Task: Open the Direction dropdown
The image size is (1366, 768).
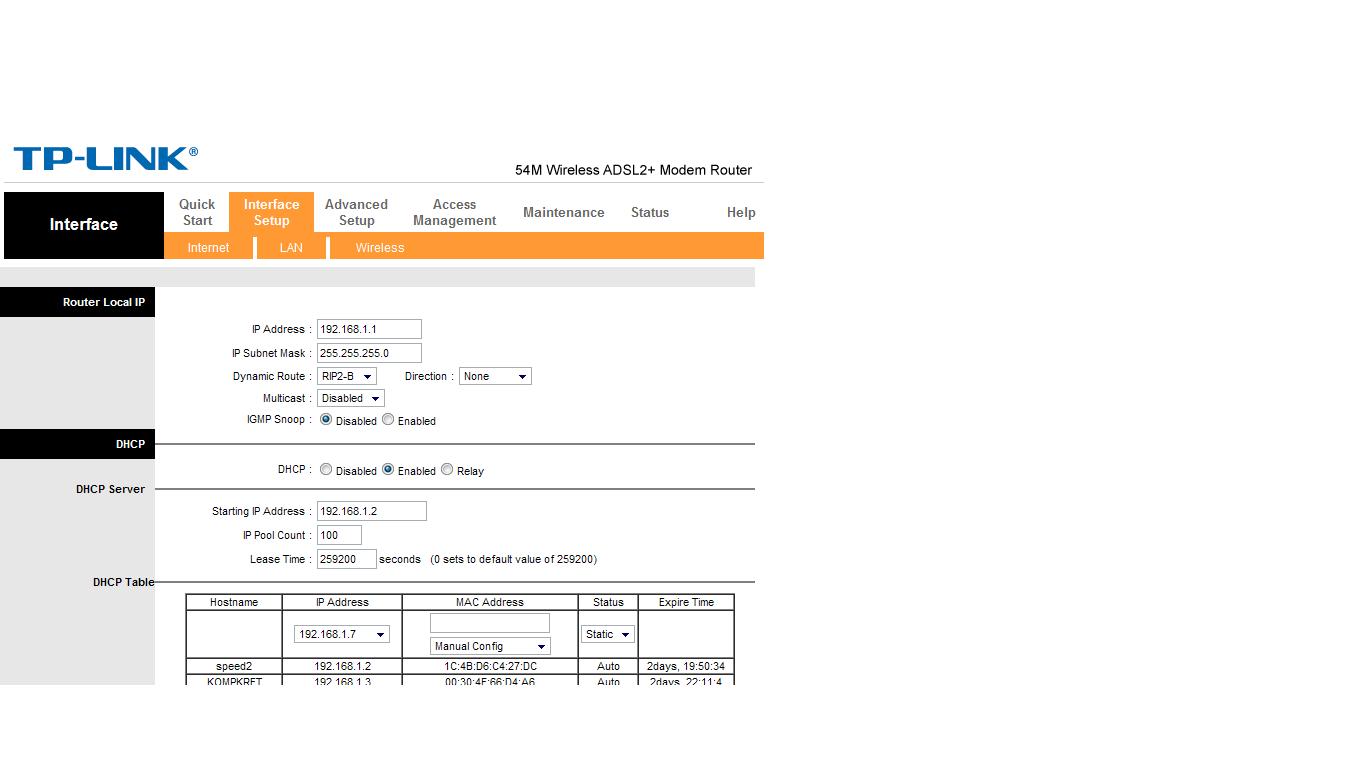Action: click(x=495, y=376)
